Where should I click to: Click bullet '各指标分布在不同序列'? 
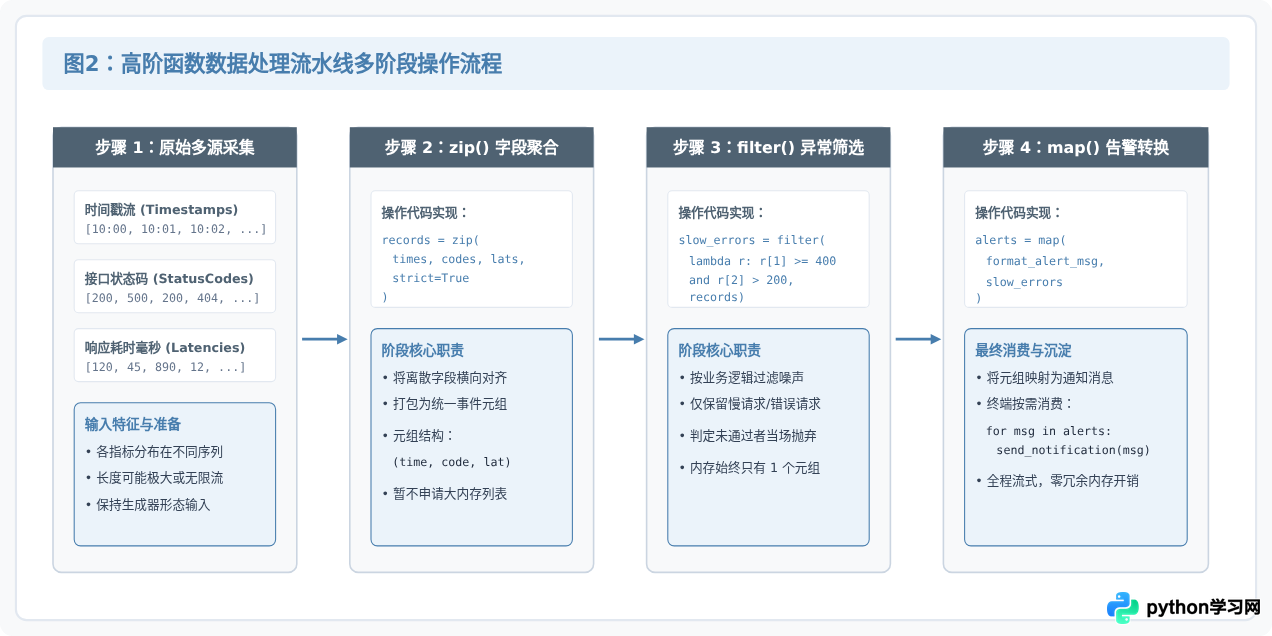(153, 451)
